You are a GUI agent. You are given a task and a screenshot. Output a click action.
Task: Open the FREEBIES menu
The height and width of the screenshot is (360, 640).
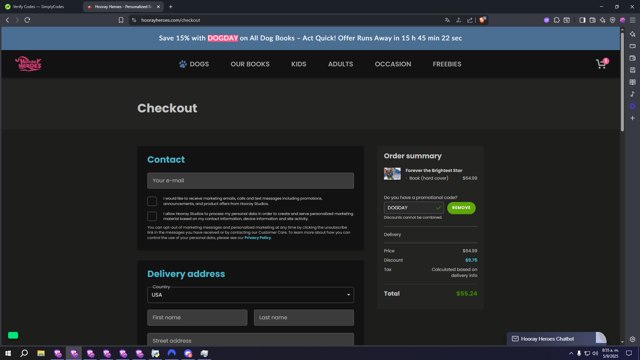pos(447,64)
